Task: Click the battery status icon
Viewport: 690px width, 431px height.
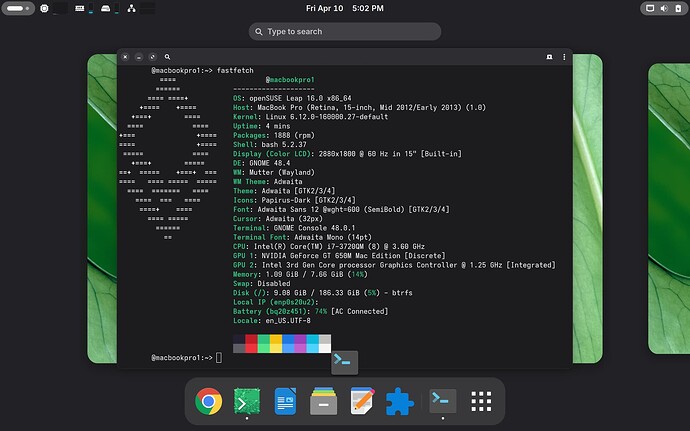Action: 678,8
